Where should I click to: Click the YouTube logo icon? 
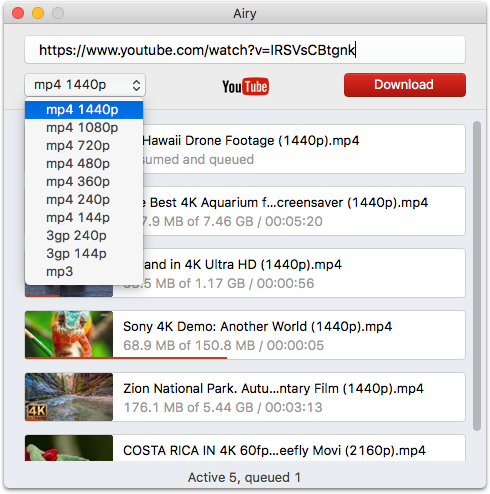coord(245,86)
